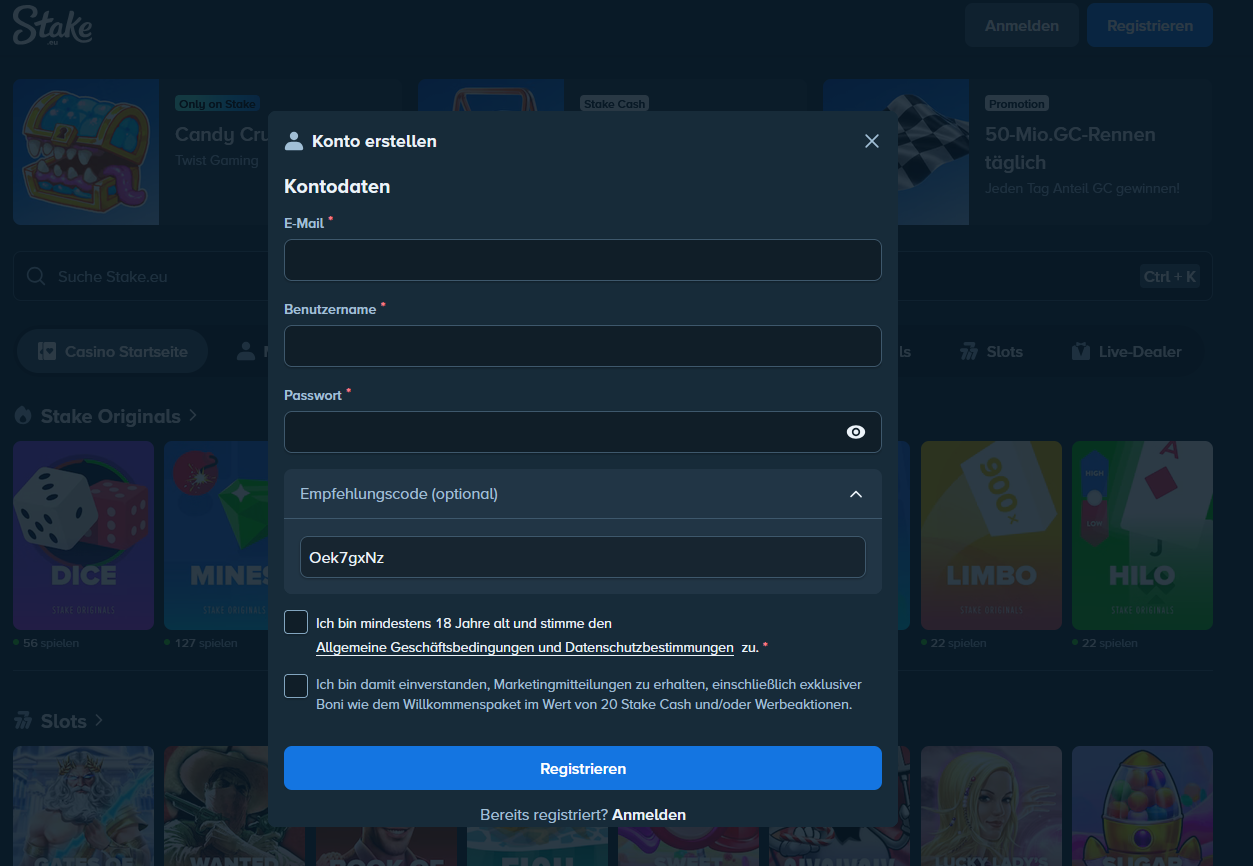Click the Casino Startseite tab icon
The image size is (1253, 866).
coord(46,351)
